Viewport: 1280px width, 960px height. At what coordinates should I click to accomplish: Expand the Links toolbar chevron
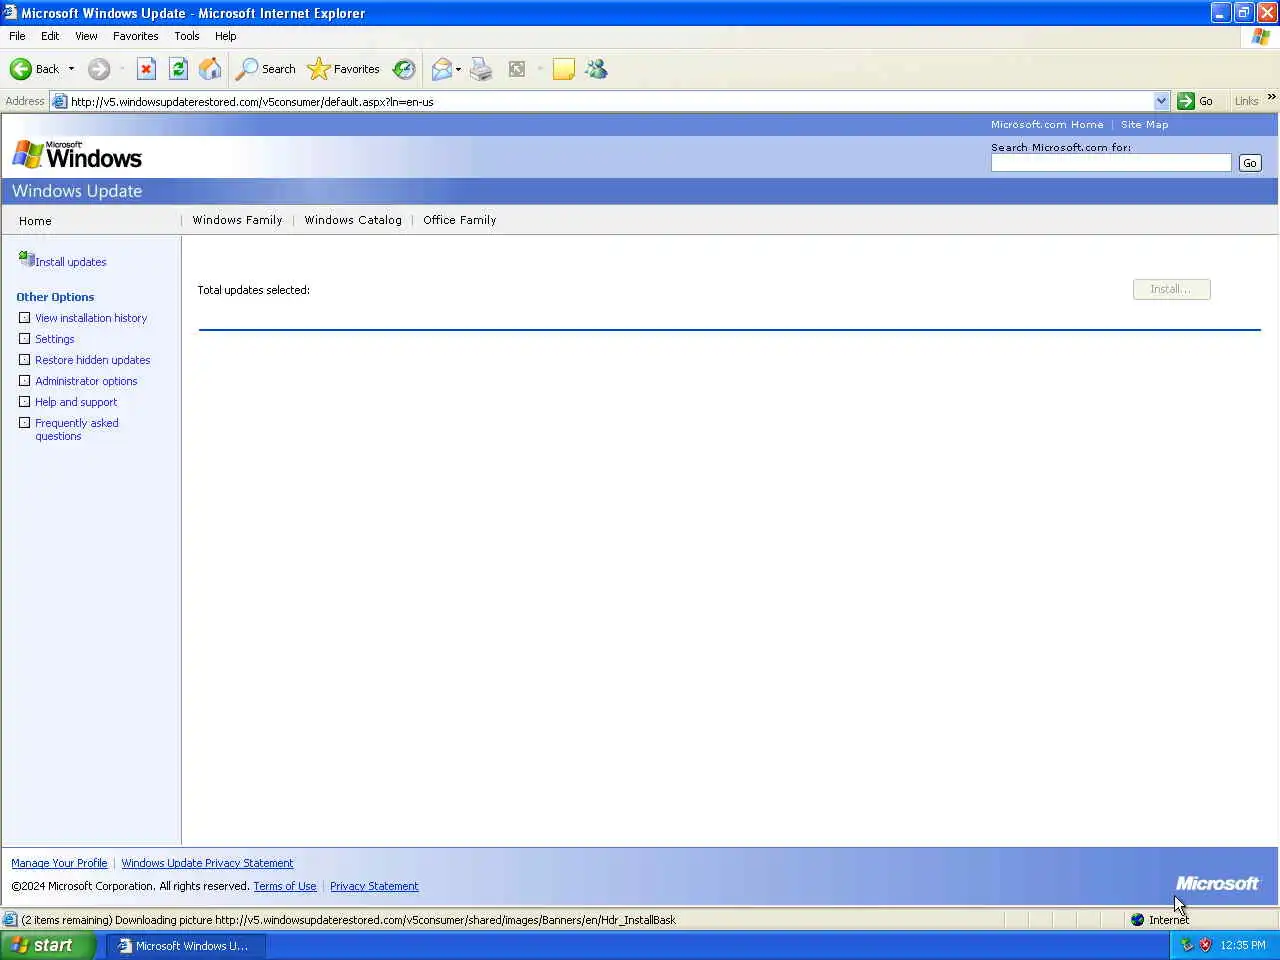[x=1271, y=97]
